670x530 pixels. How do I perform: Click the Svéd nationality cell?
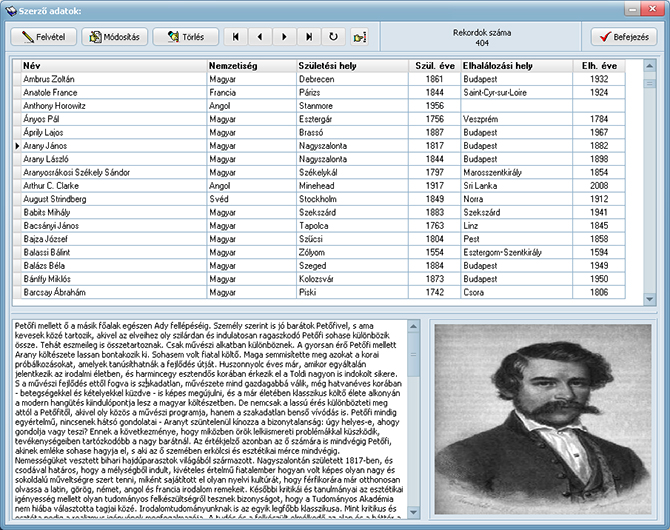click(251, 199)
